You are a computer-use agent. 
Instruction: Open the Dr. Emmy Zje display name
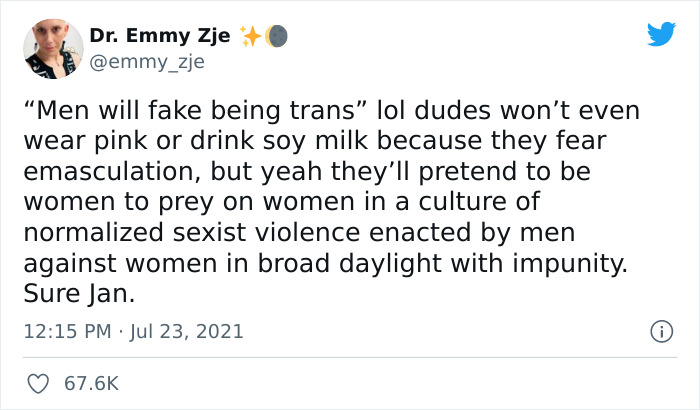coord(160,36)
